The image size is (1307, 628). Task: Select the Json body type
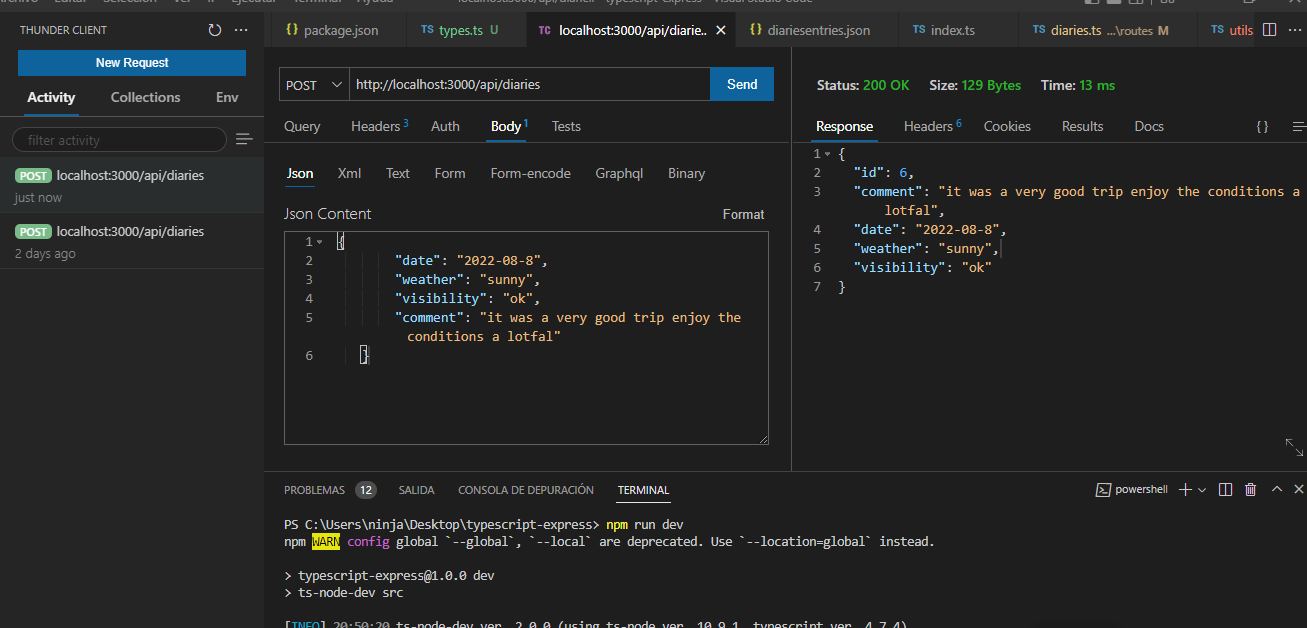[x=300, y=173]
